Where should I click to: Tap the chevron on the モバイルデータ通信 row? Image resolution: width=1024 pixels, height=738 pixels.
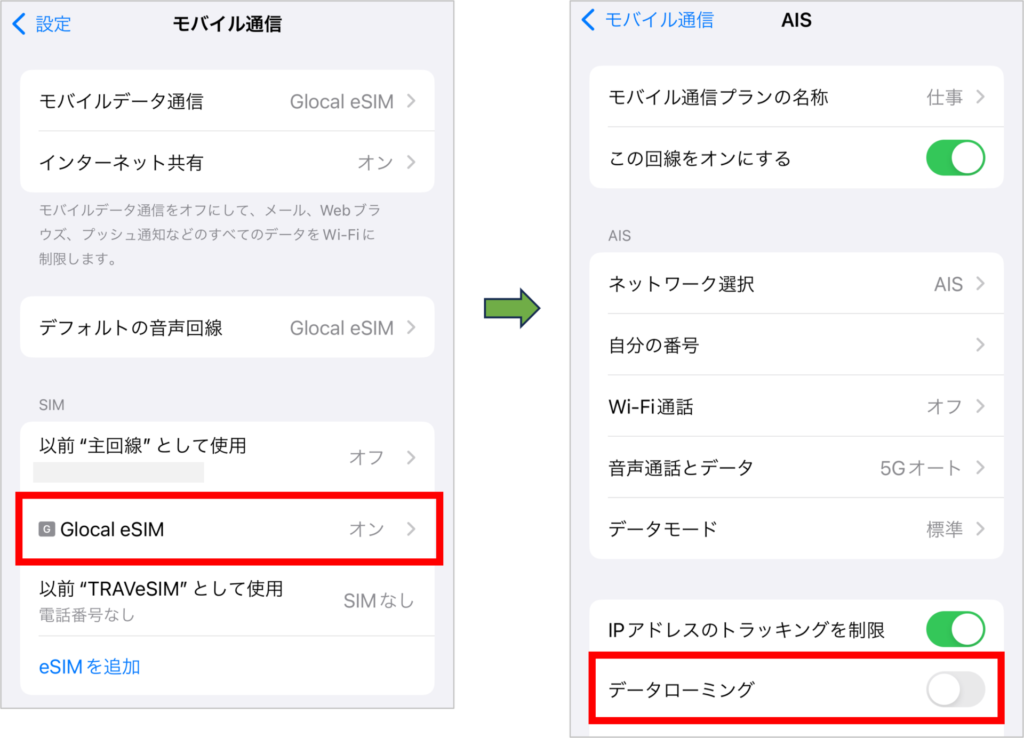[x=411, y=101]
